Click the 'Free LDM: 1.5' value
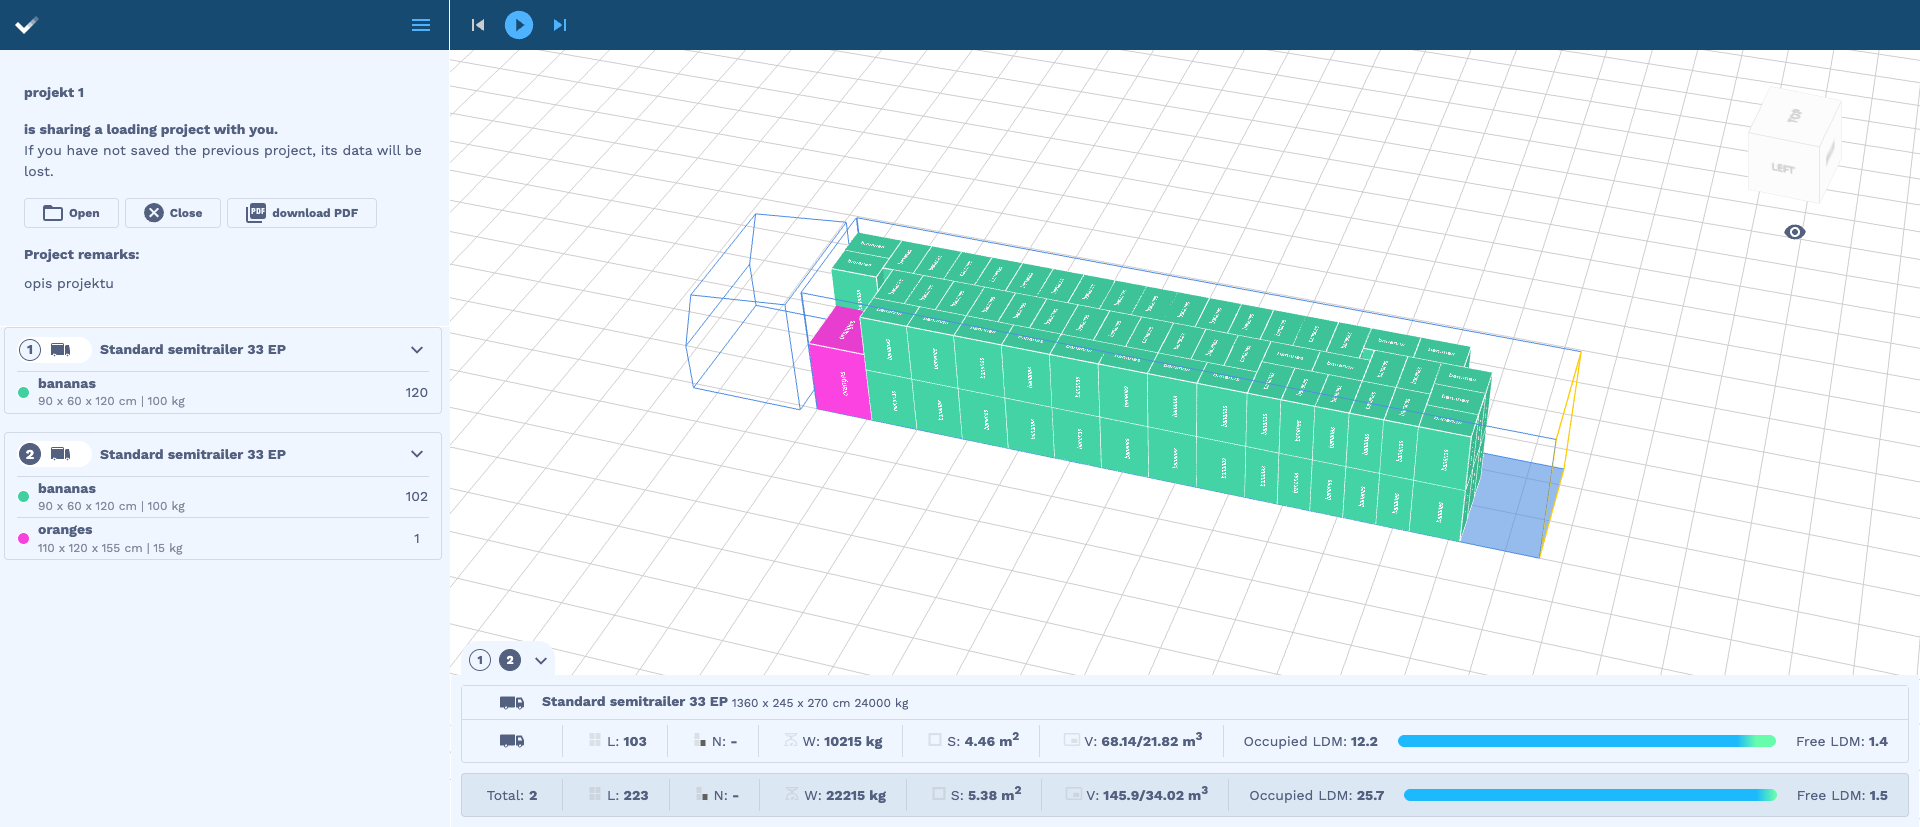 pyautogui.click(x=1842, y=795)
